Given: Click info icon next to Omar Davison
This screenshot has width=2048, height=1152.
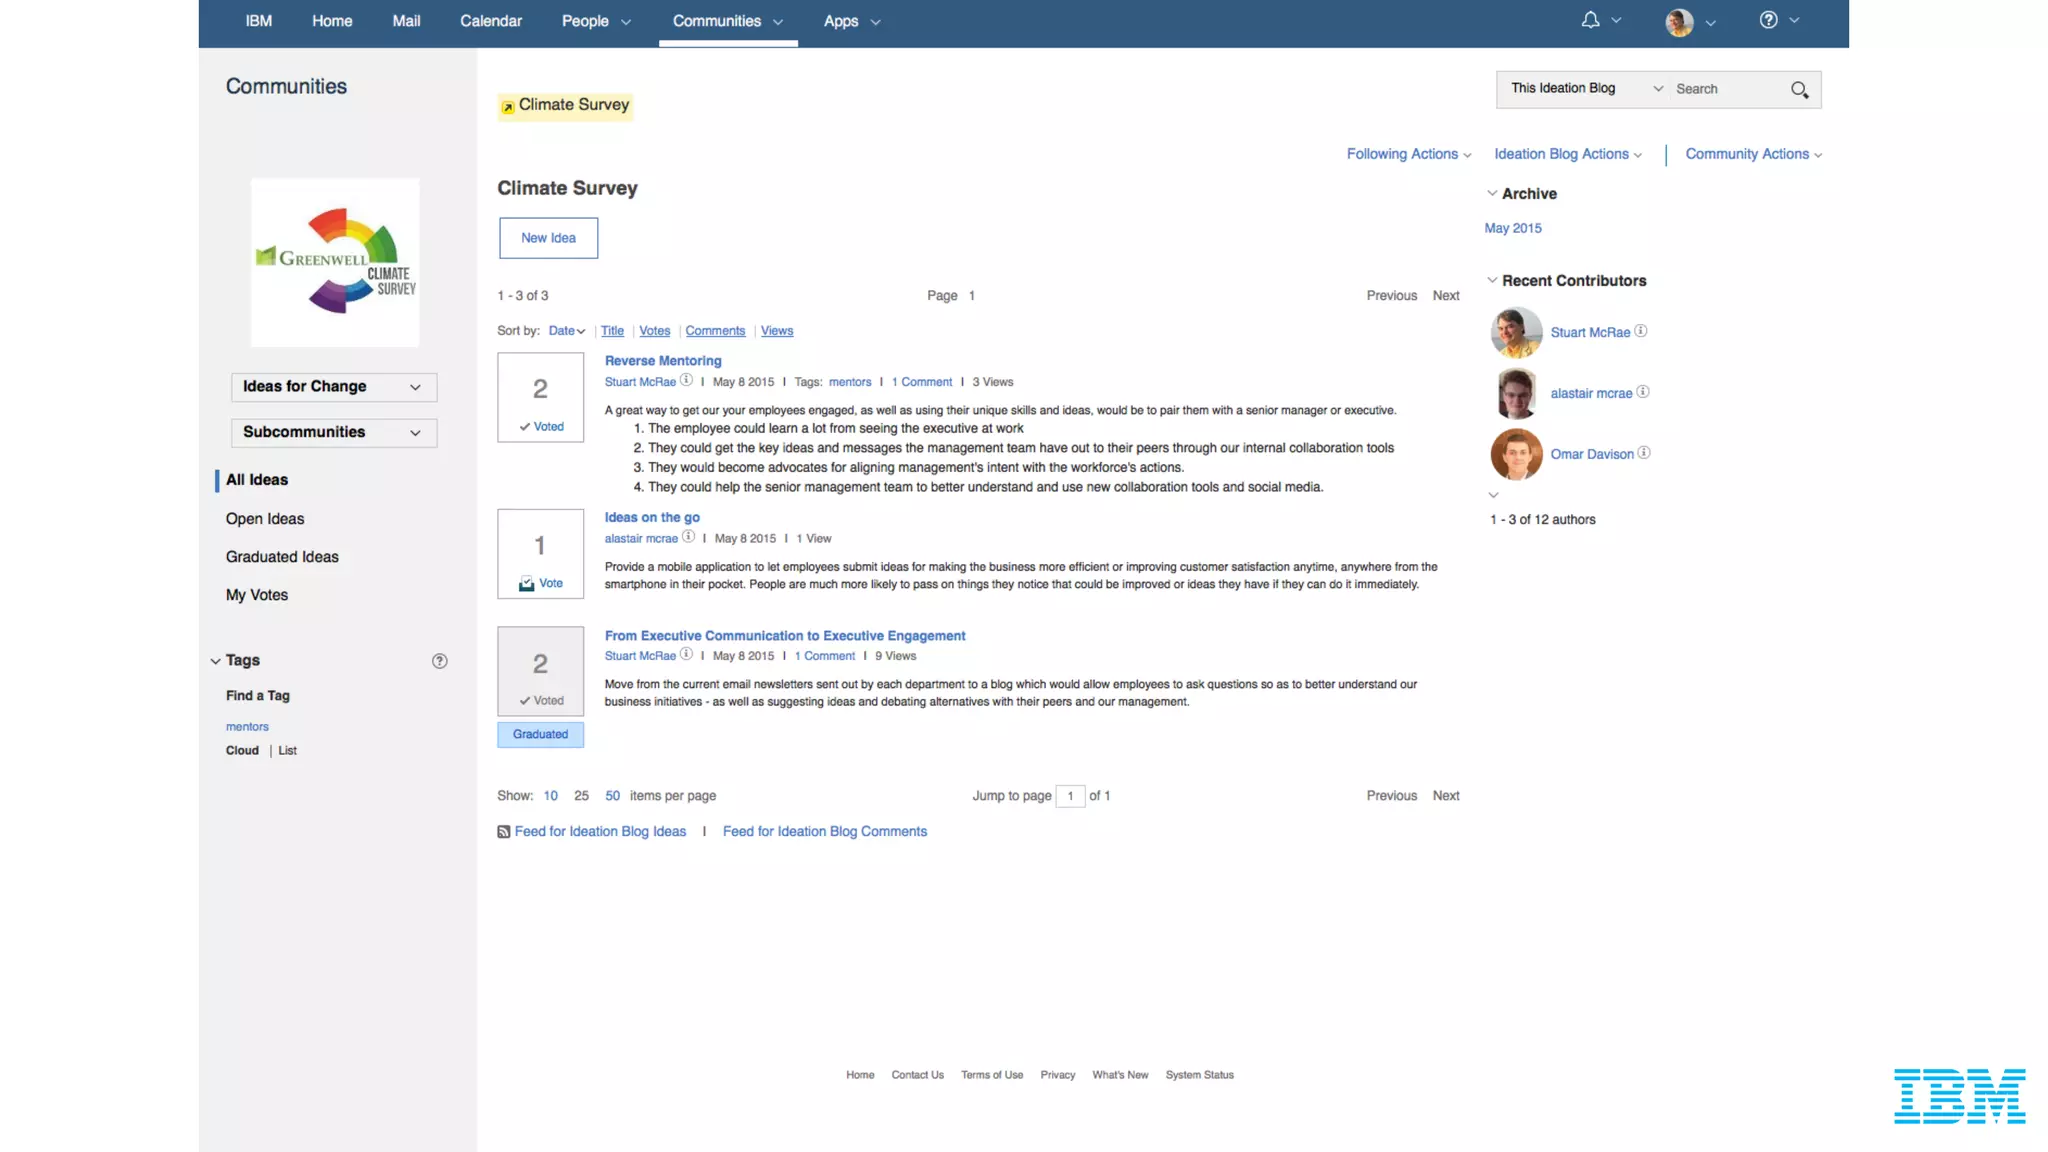Looking at the screenshot, I should (x=1644, y=453).
